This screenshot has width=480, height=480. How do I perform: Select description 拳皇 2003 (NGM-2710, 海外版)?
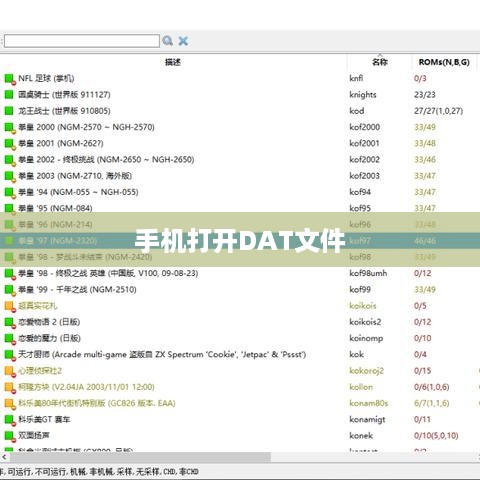click(75, 176)
